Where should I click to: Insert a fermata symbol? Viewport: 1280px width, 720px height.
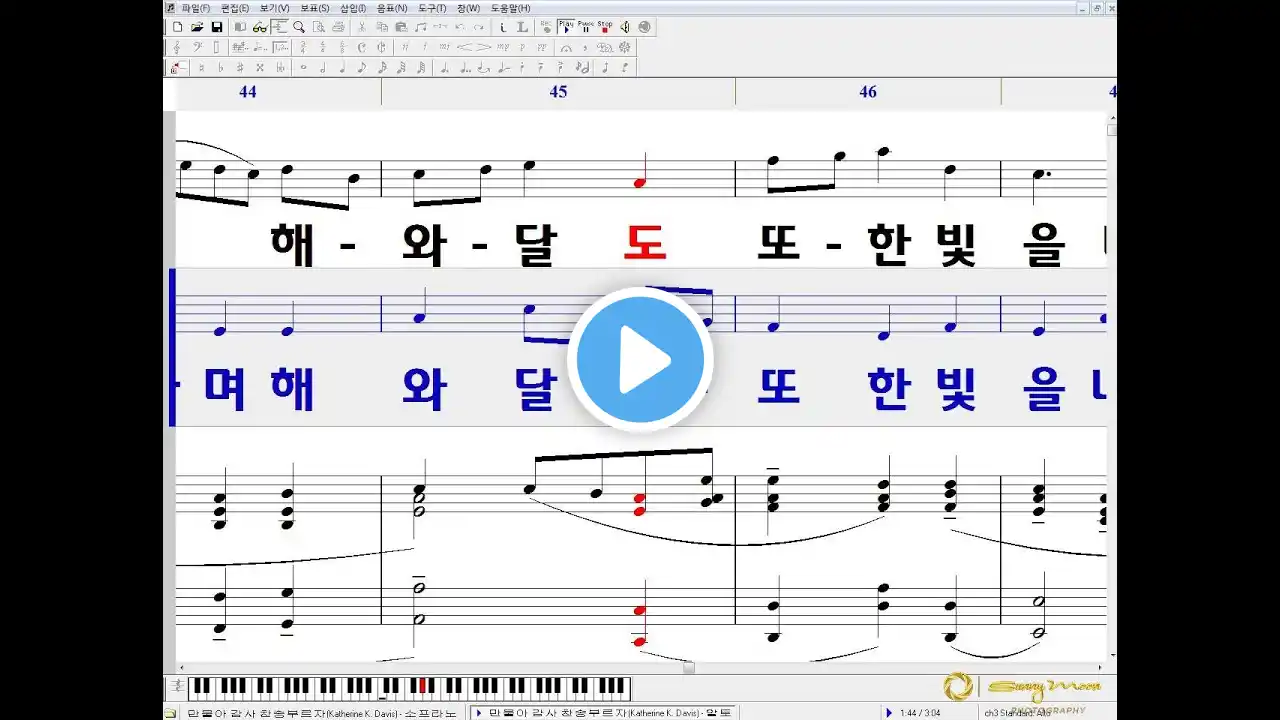point(566,47)
